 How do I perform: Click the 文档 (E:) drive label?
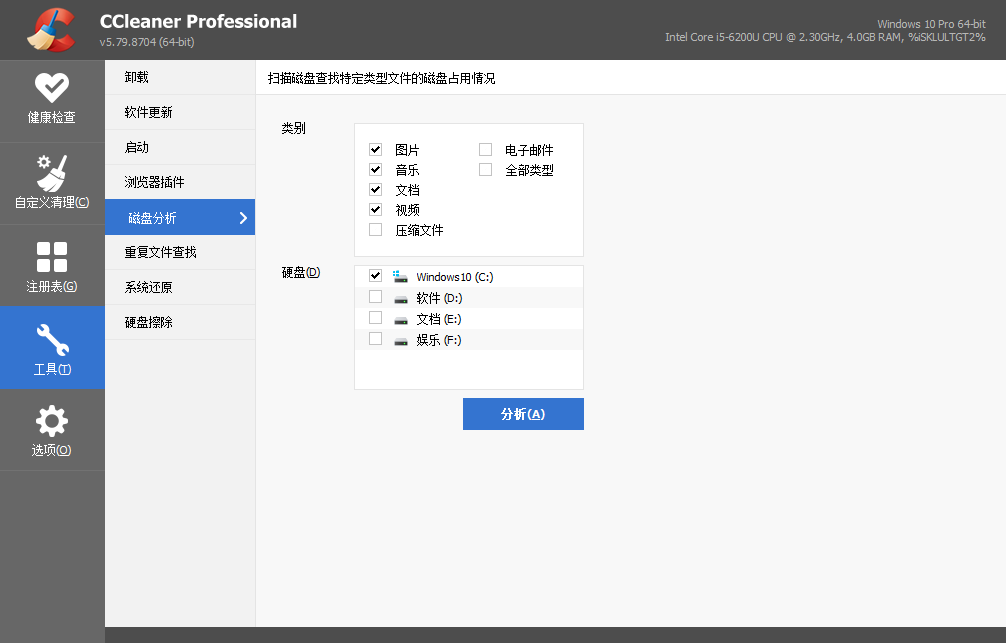(439, 319)
